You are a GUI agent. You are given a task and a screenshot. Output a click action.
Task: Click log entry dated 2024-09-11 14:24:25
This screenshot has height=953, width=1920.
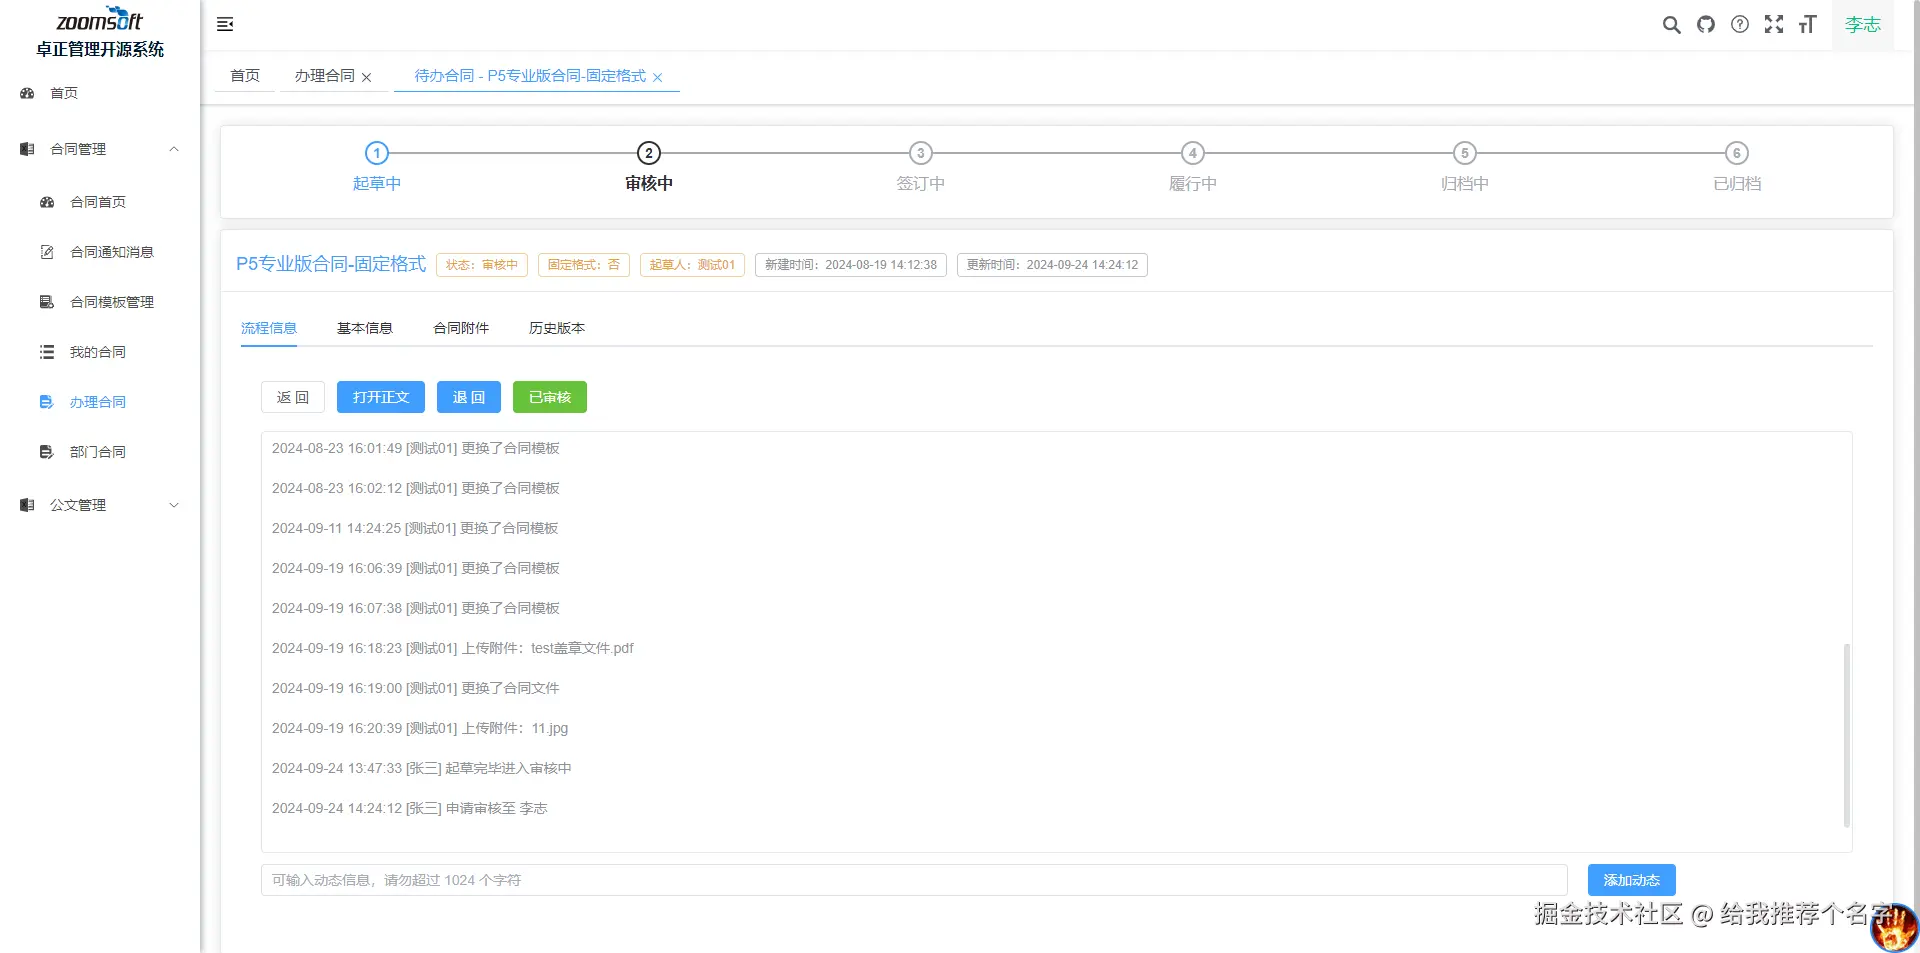click(415, 528)
